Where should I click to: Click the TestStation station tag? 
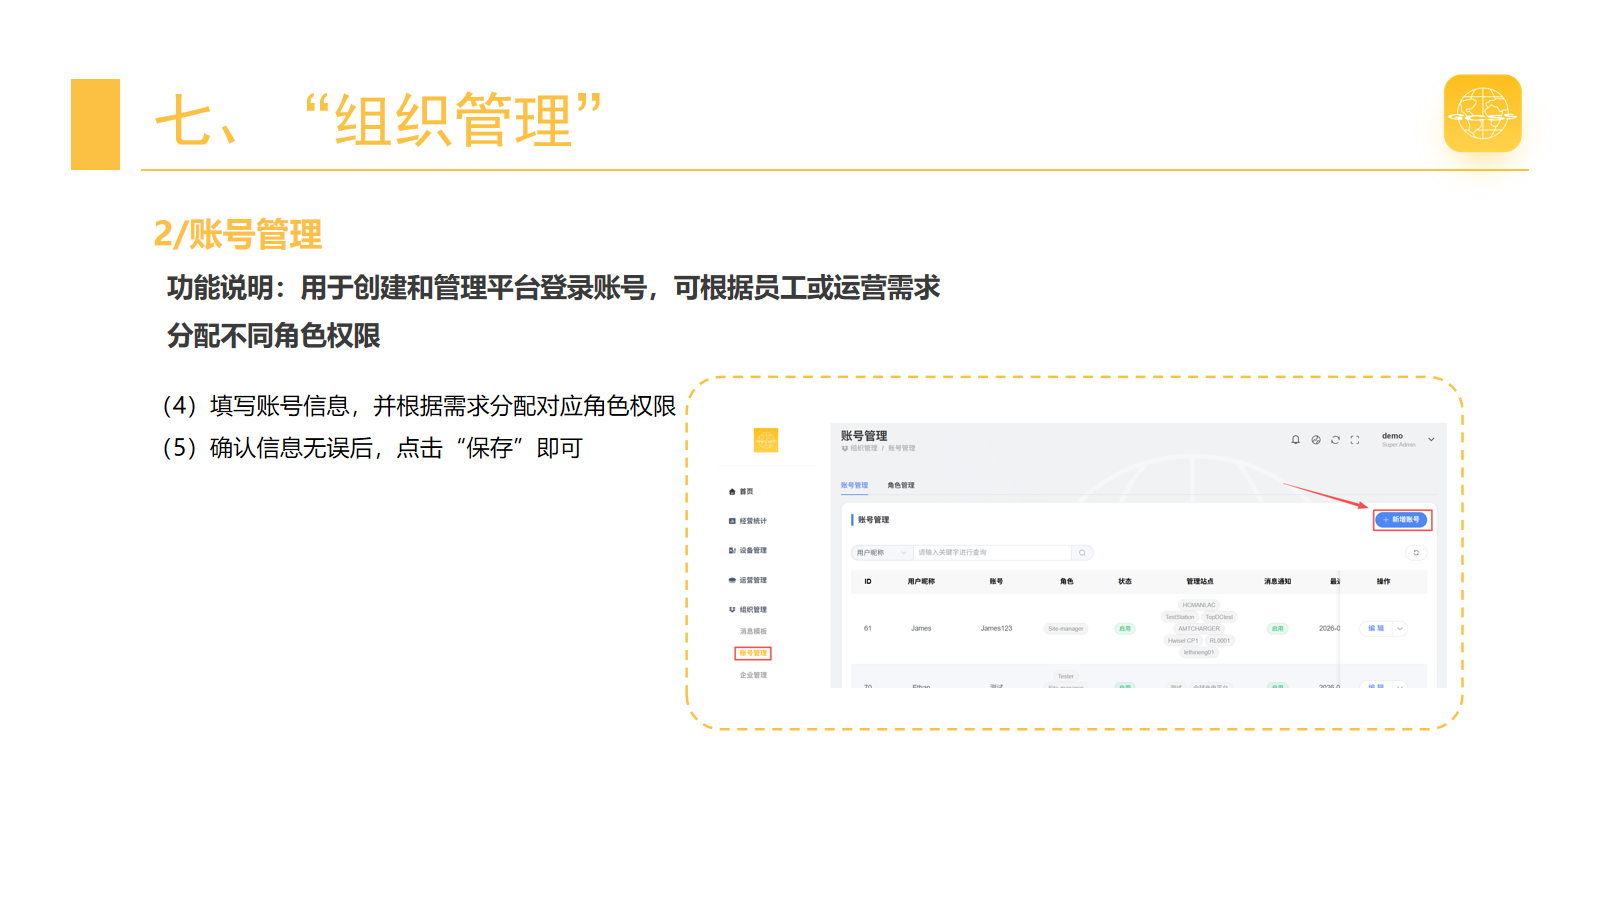1180,617
